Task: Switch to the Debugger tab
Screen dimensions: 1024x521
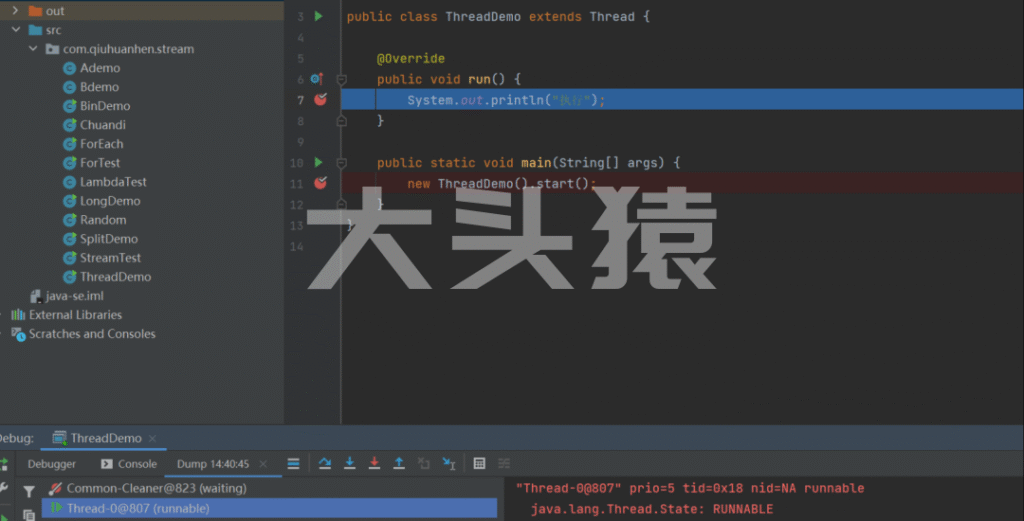Action: pyautogui.click(x=52, y=464)
